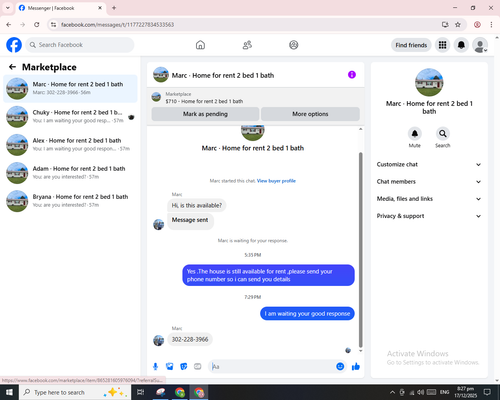Open the taskbar notification center icon
This screenshot has width=500, height=400.
click(487, 392)
